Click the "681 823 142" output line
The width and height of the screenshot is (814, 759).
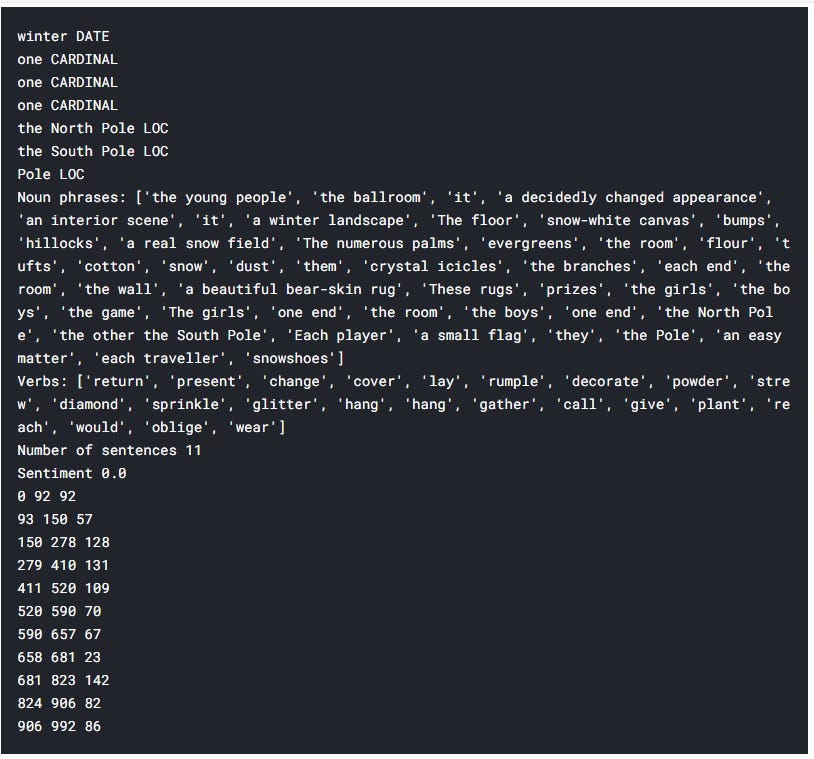click(63, 680)
